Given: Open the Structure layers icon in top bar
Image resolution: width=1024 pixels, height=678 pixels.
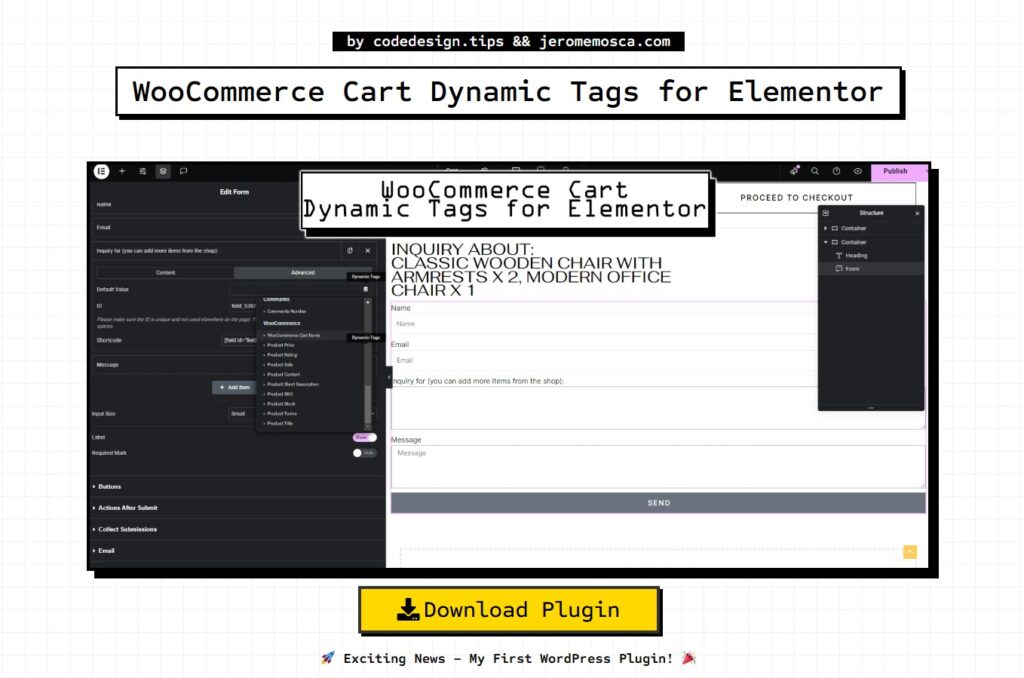Looking at the screenshot, I should [163, 171].
